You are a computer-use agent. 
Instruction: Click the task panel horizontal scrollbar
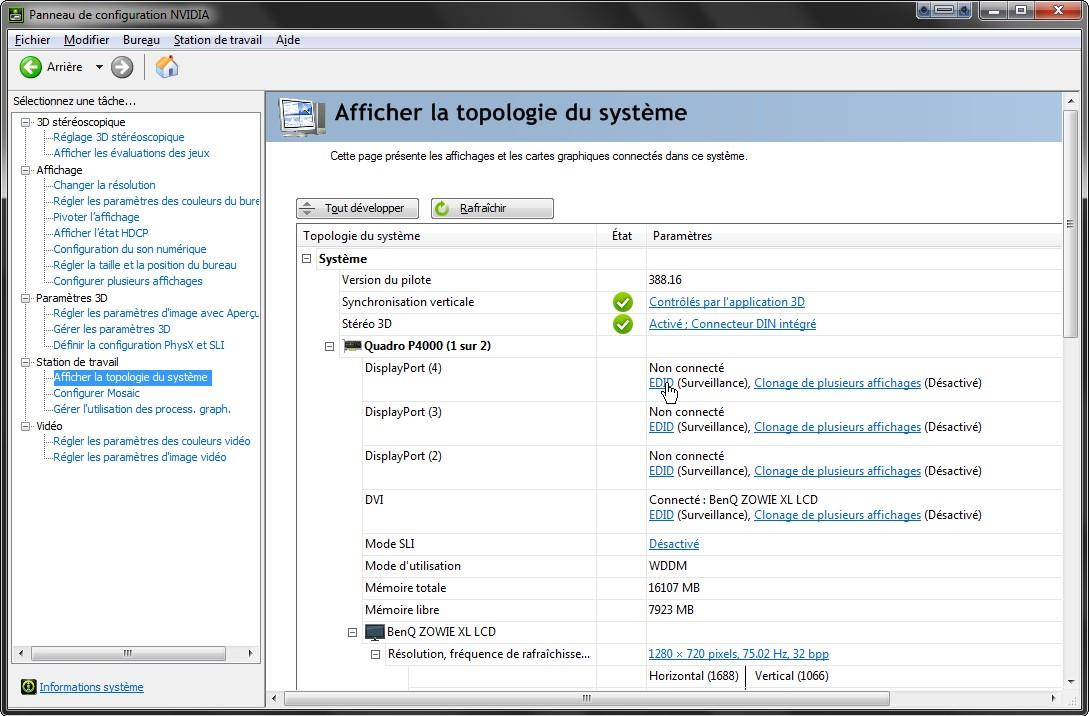tap(127, 654)
